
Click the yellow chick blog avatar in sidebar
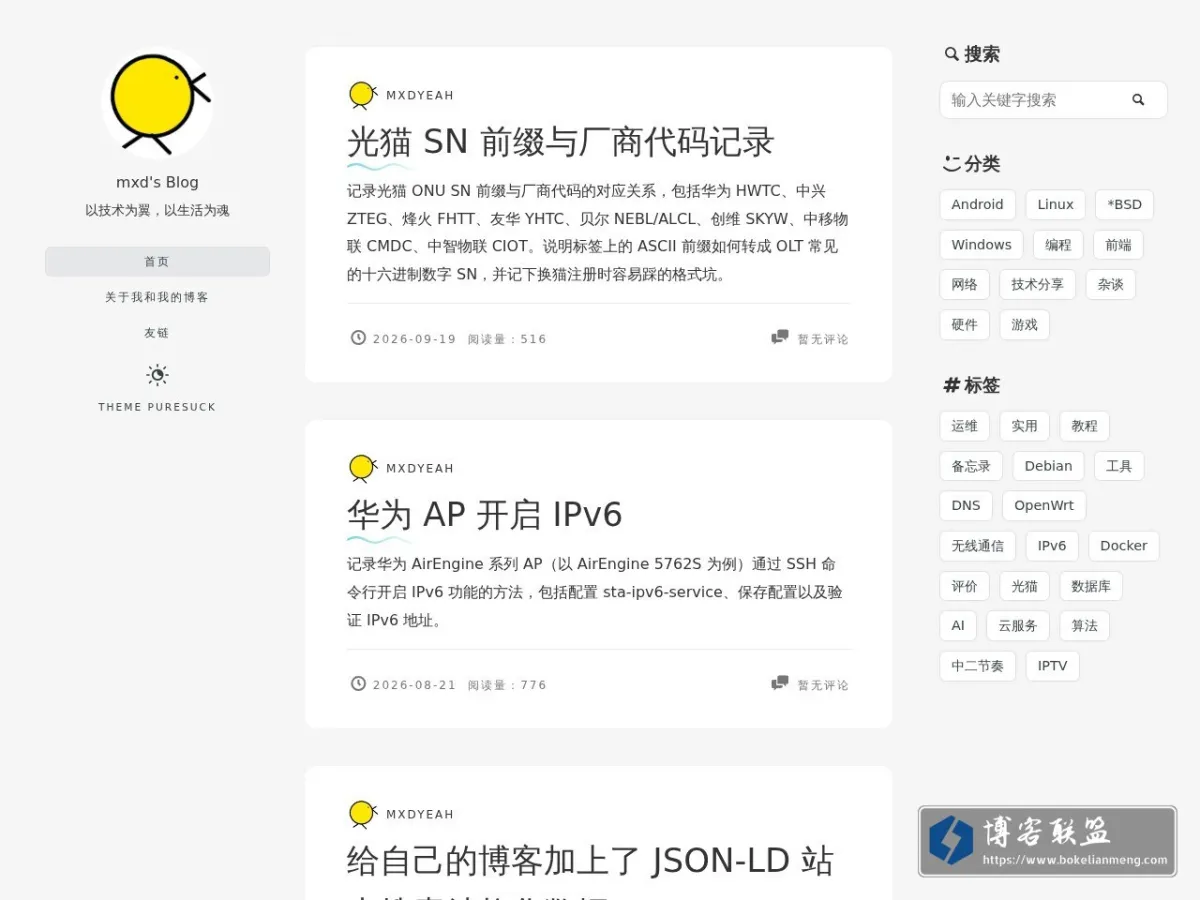click(x=158, y=102)
